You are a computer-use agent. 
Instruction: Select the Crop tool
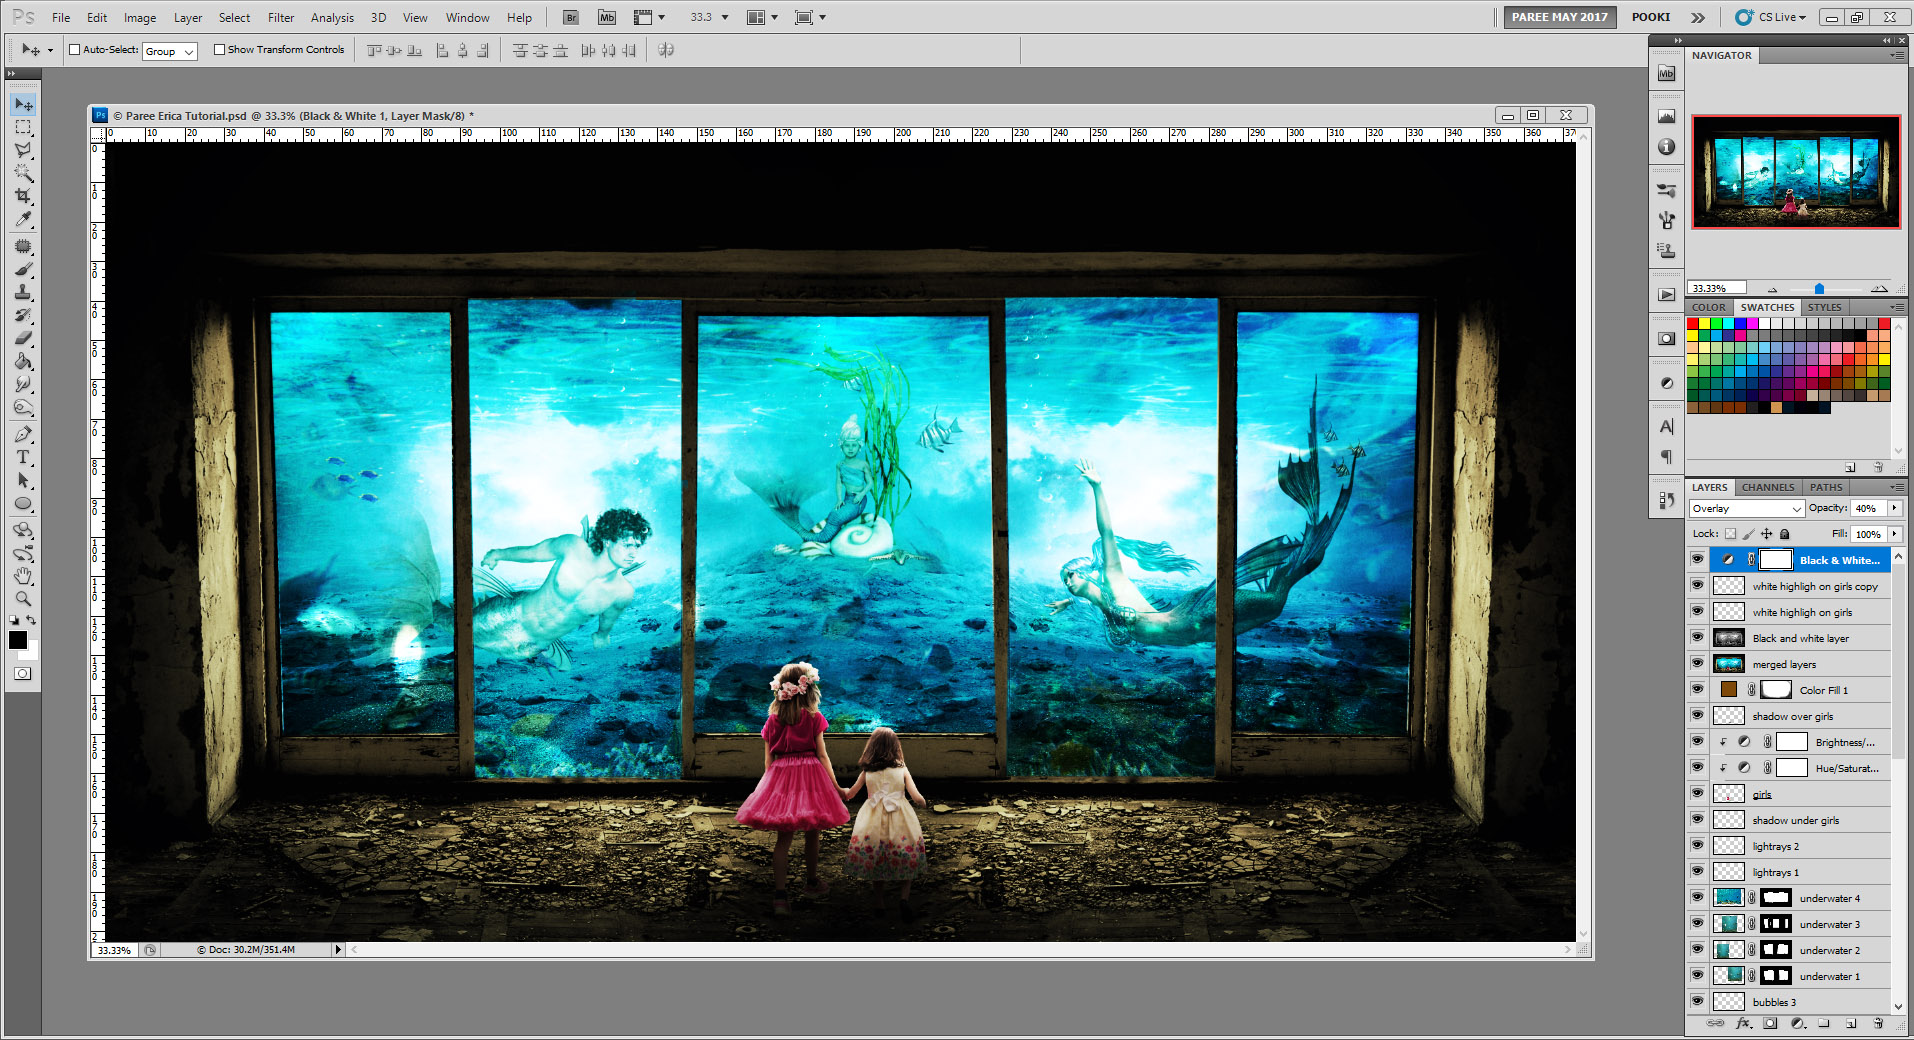pos(23,196)
